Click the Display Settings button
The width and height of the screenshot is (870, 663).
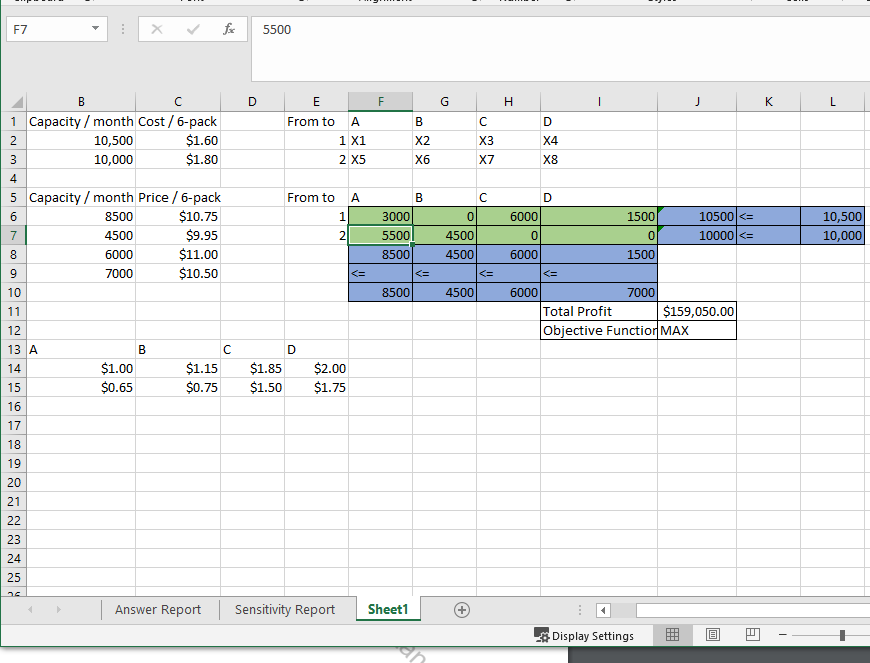coord(595,635)
